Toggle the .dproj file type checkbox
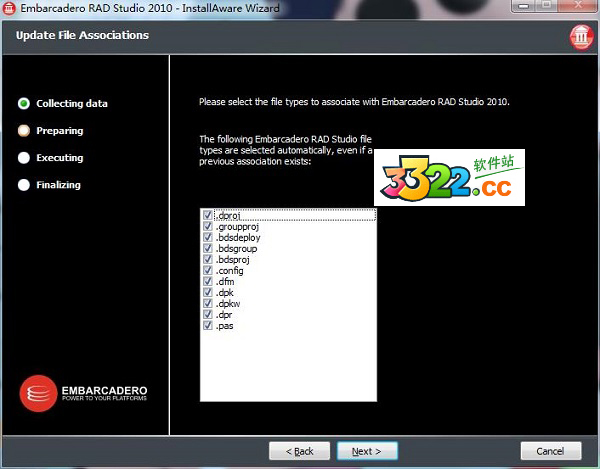This screenshot has width=600, height=469. click(x=208, y=215)
